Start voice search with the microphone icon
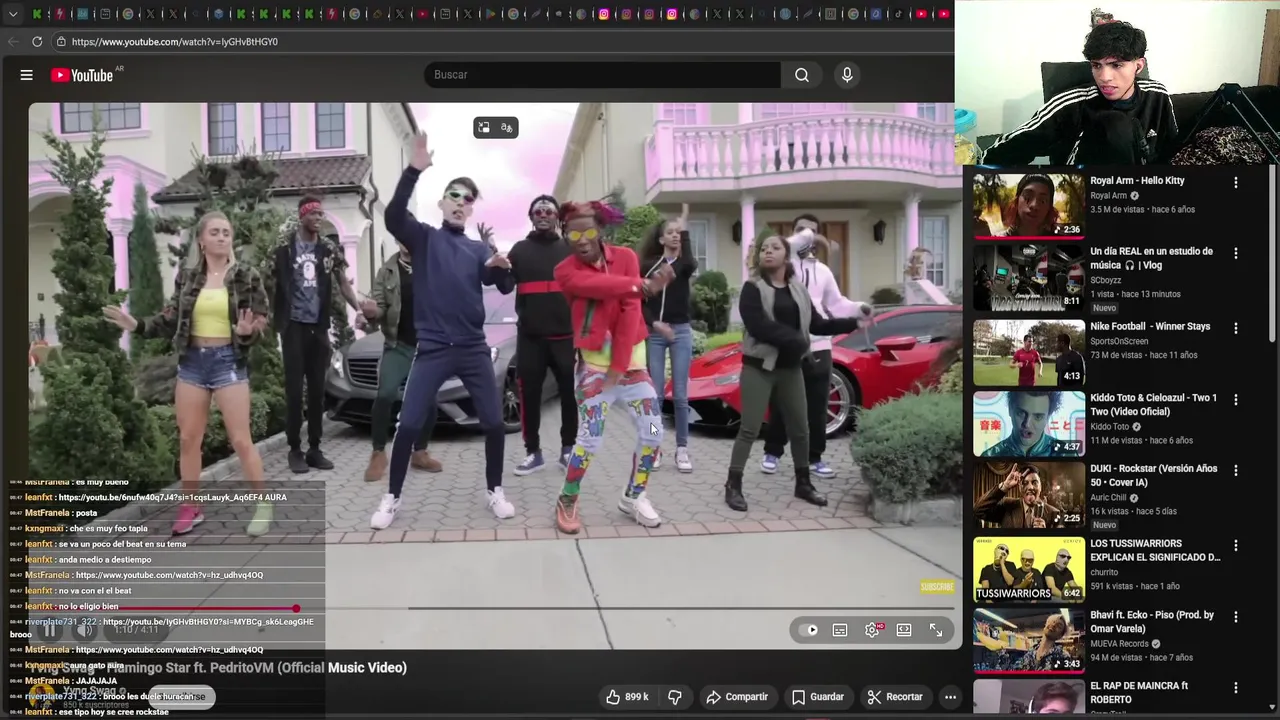Image resolution: width=1280 pixels, height=720 pixels. [x=847, y=75]
